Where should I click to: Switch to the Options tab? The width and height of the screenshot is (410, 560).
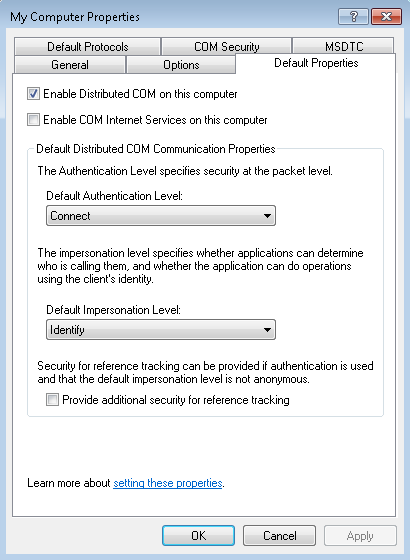click(181, 65)
